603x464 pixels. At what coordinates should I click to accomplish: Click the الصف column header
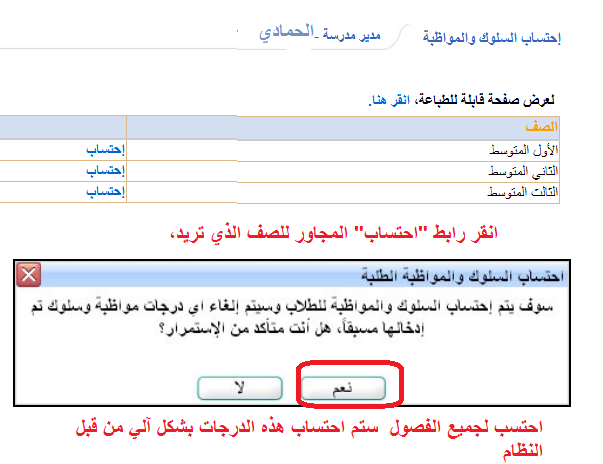coord(541,126)
